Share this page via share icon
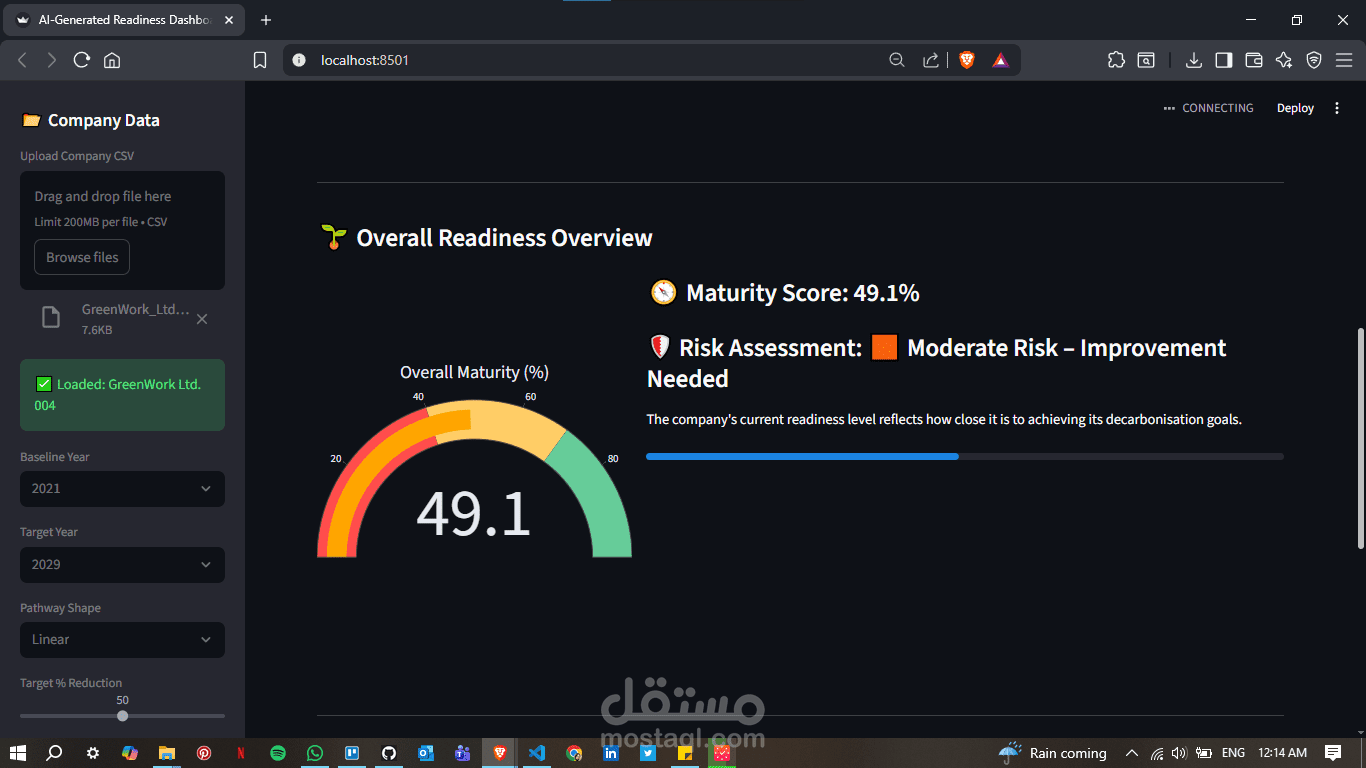Screen dimensions: 1366x768 [x=931, y=60]
